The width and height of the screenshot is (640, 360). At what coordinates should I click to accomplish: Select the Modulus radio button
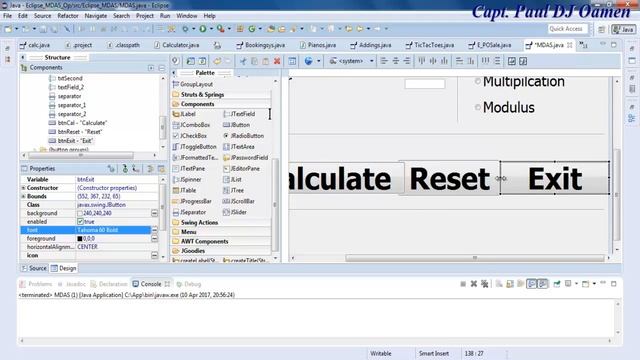pos(478,108)
